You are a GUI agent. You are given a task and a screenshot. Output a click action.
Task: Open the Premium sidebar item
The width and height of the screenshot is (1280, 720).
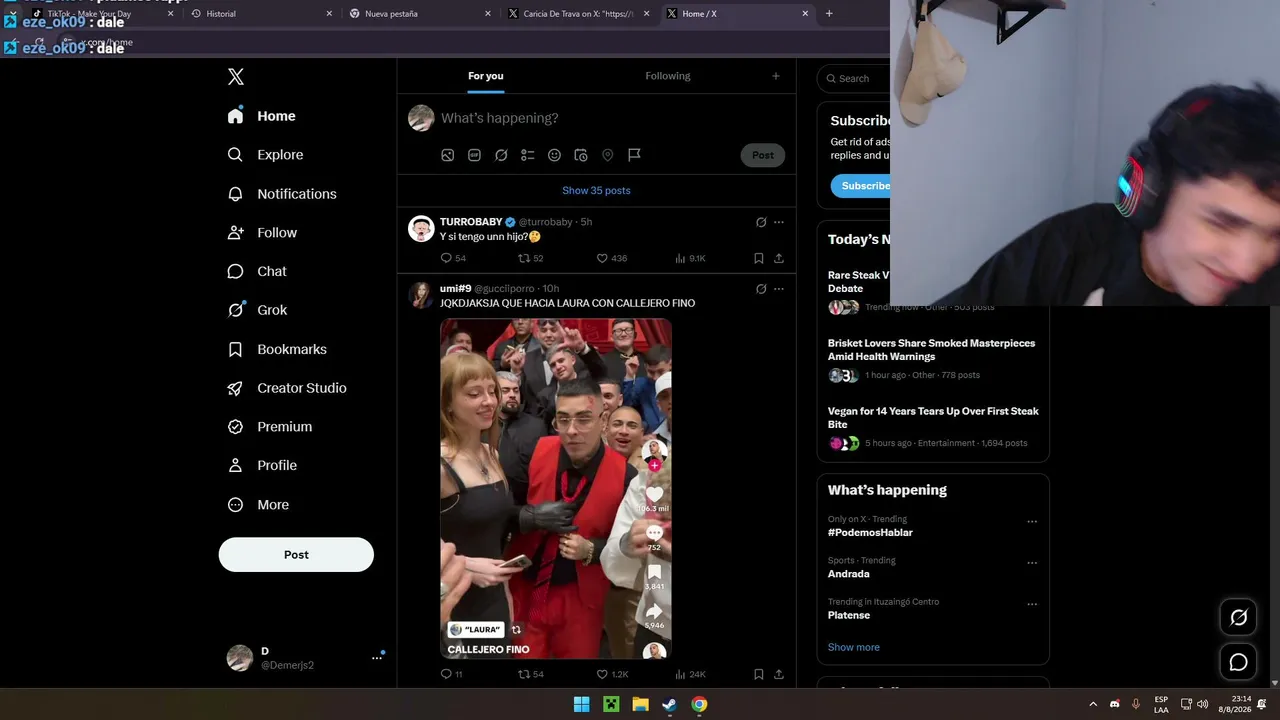point(270,427)
